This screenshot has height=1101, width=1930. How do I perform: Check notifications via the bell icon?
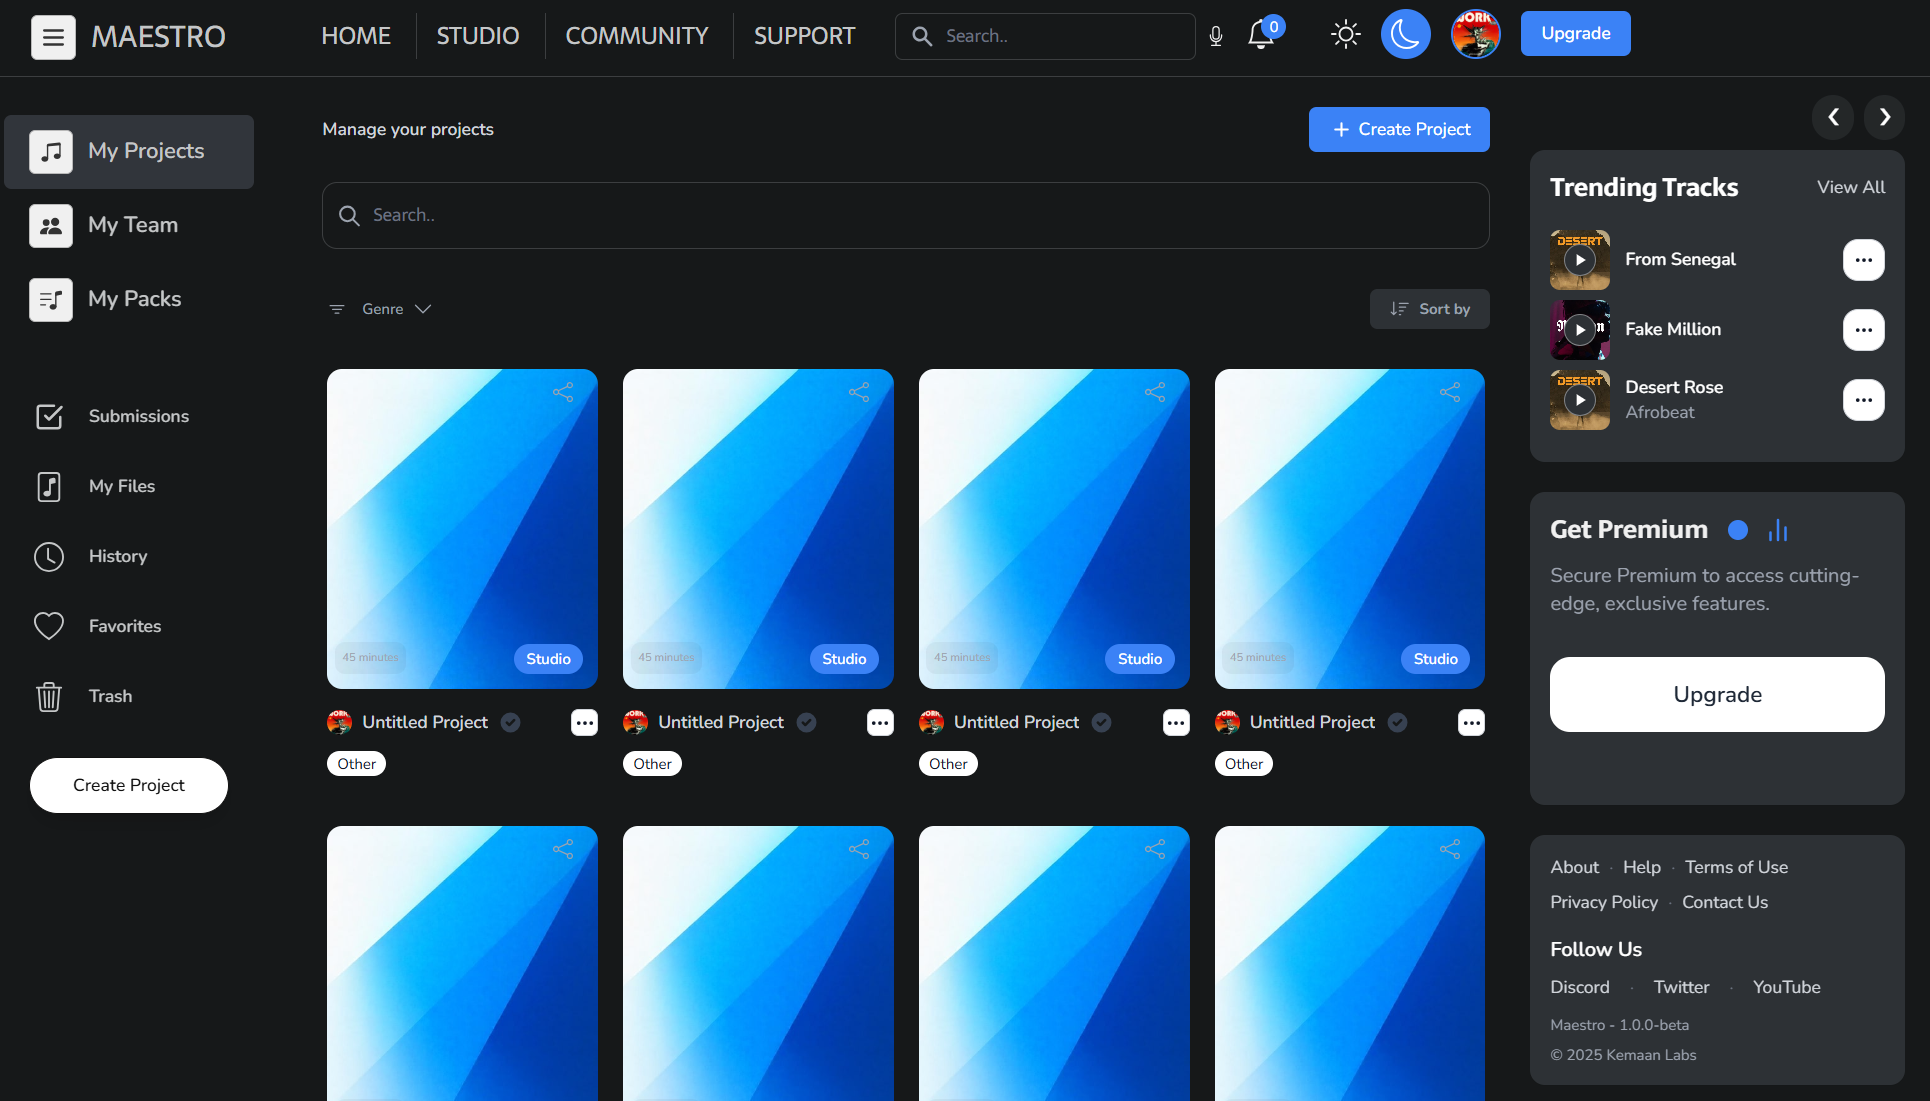pyautogui.click(x=1261, y=35)
